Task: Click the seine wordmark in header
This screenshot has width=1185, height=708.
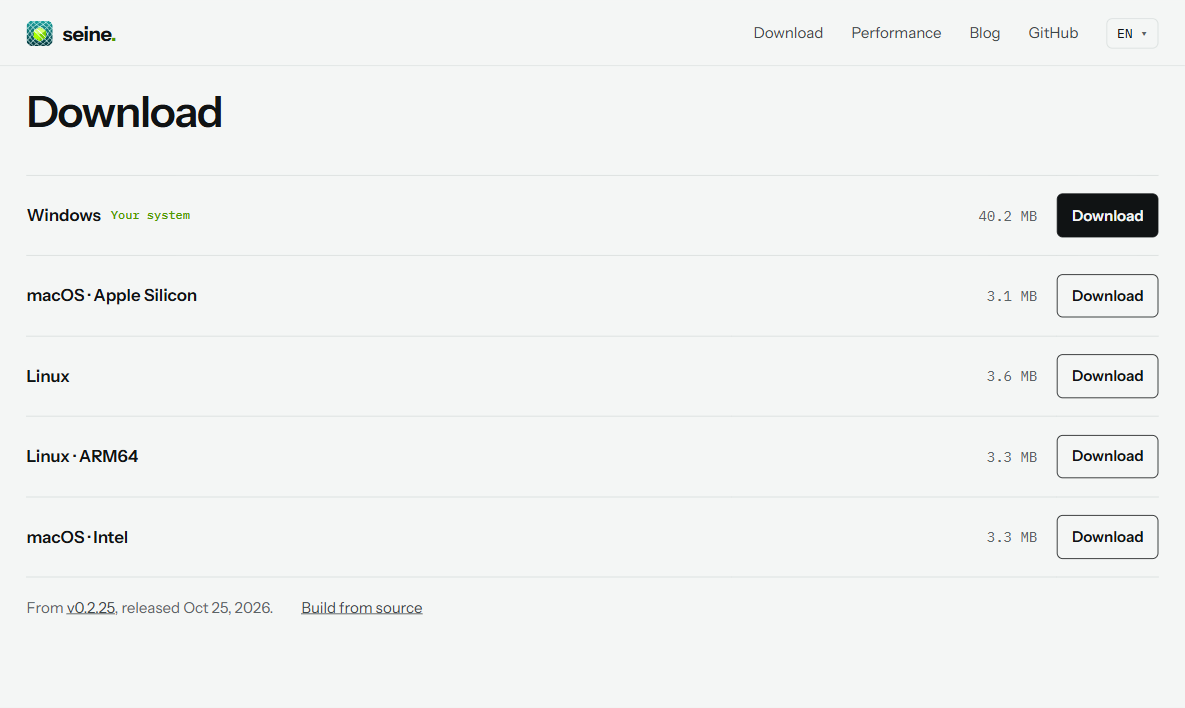Action: (88, 34)
